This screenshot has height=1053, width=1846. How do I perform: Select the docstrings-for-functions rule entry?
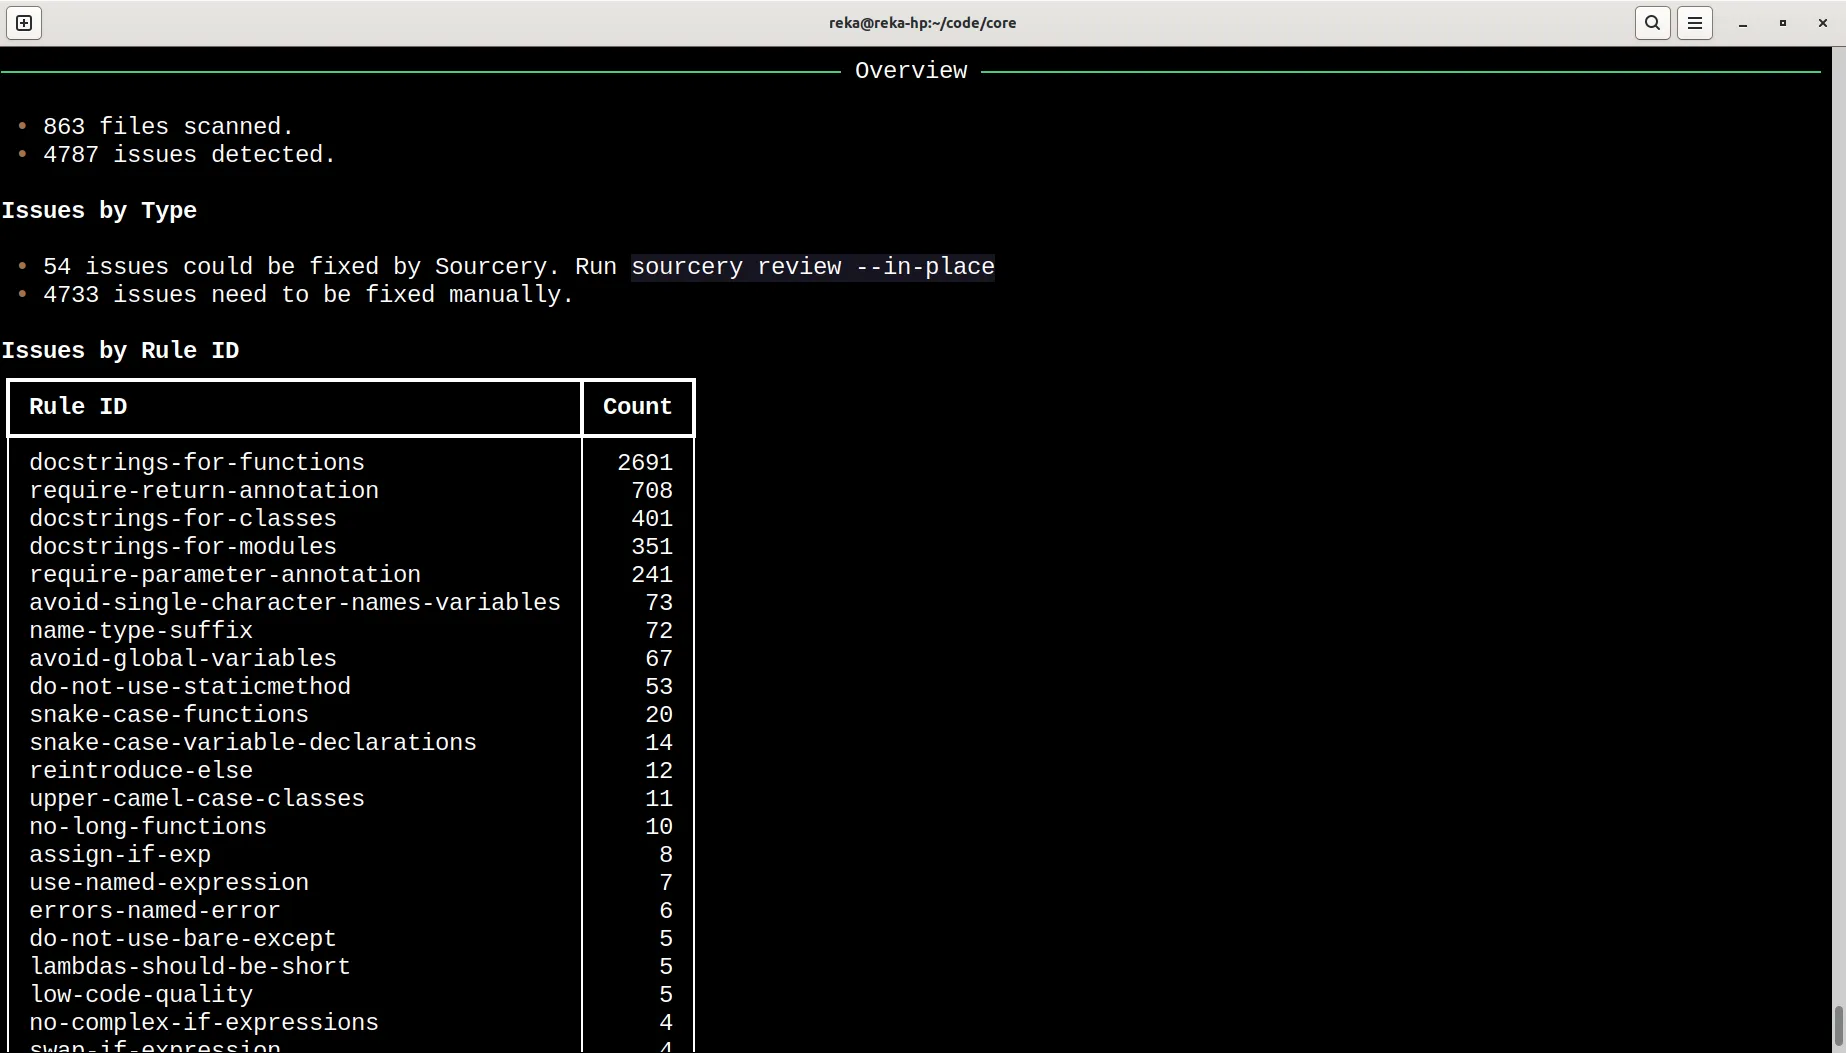tap(197, 462)
